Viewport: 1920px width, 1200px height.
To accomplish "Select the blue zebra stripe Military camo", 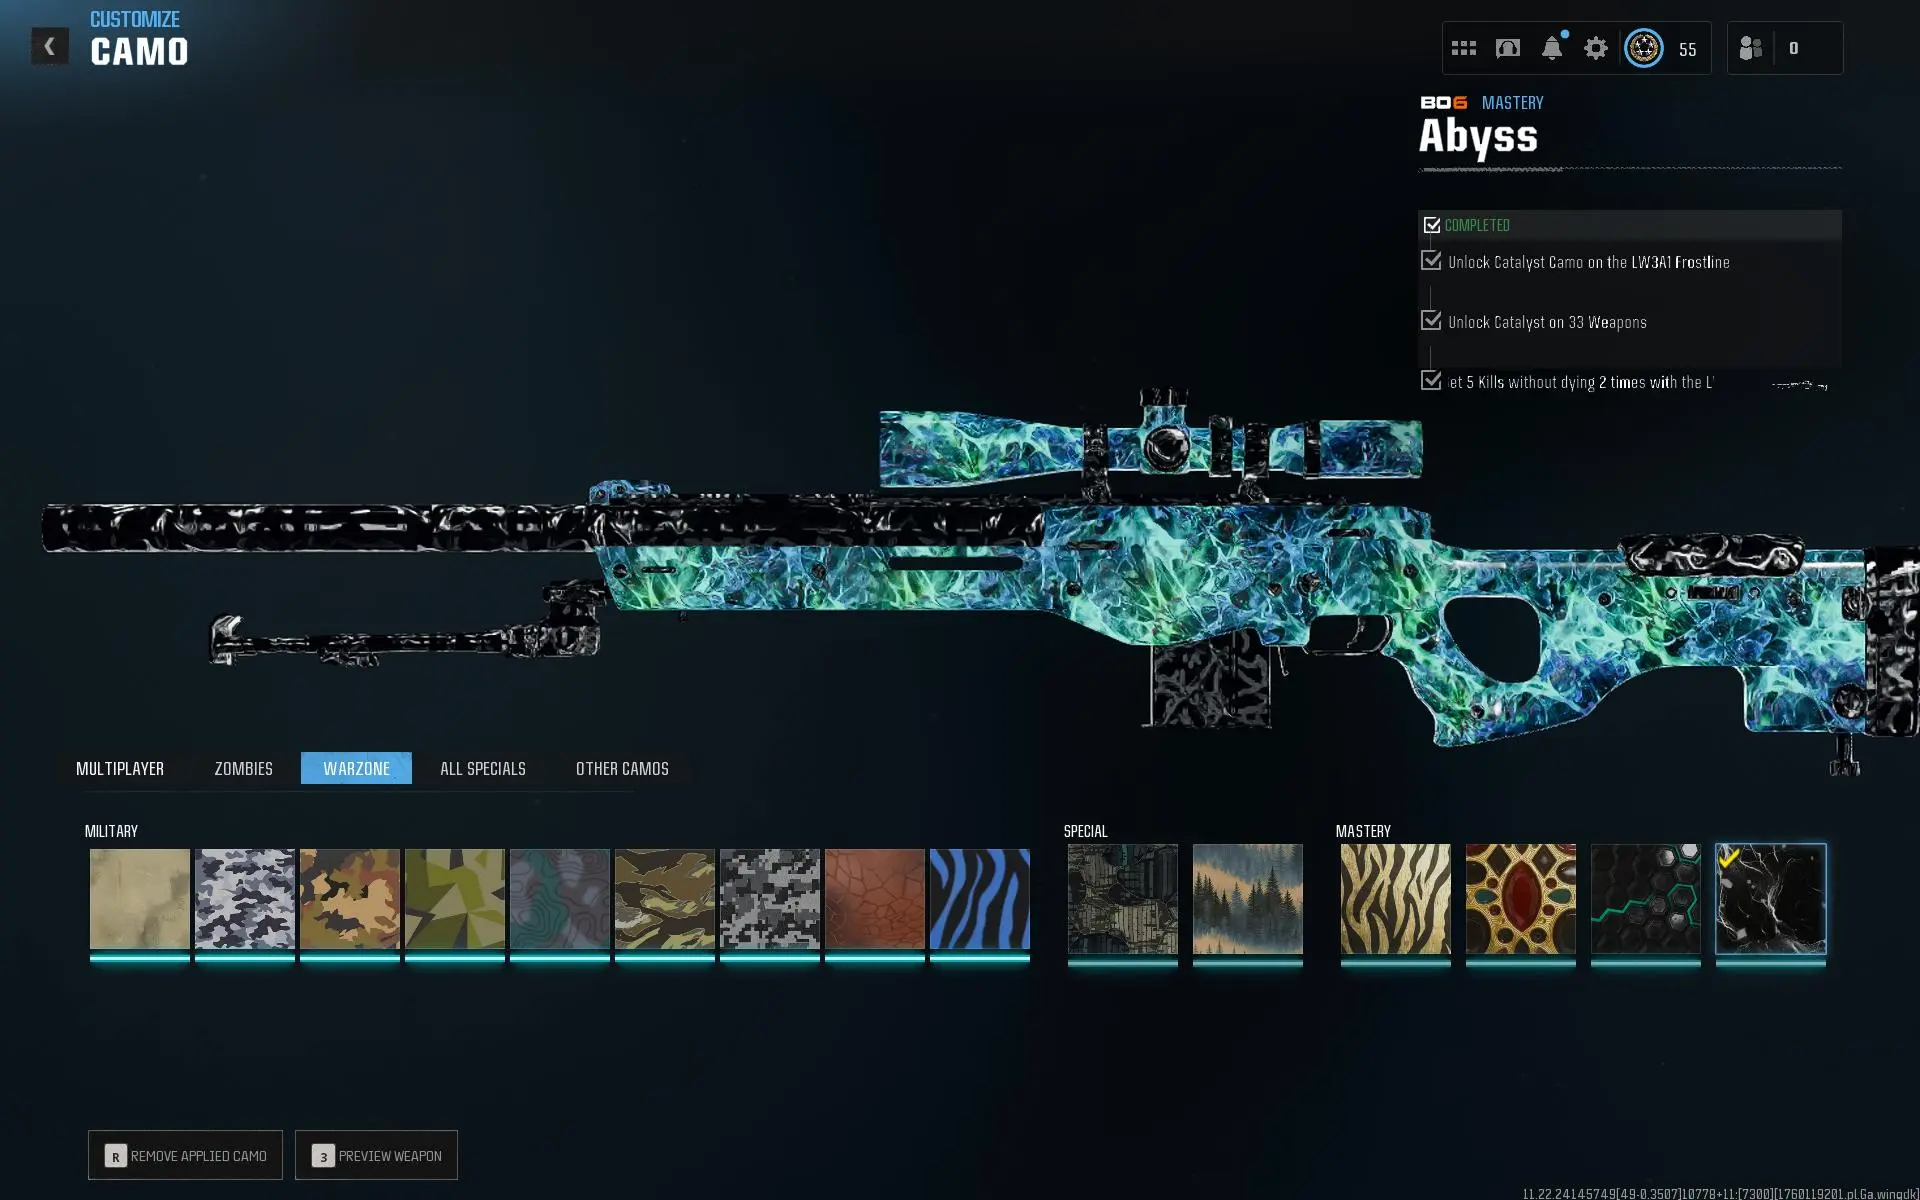I will coord(980,900).
